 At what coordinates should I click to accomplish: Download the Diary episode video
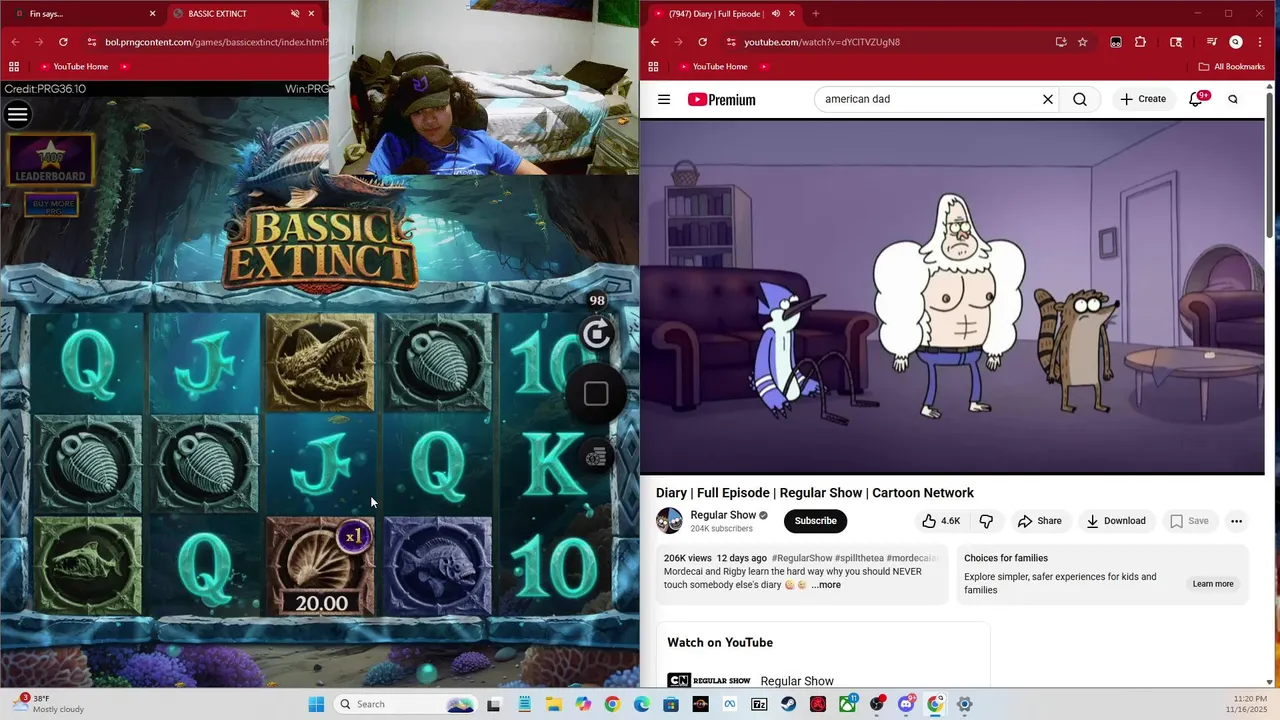pos(1116,521)
